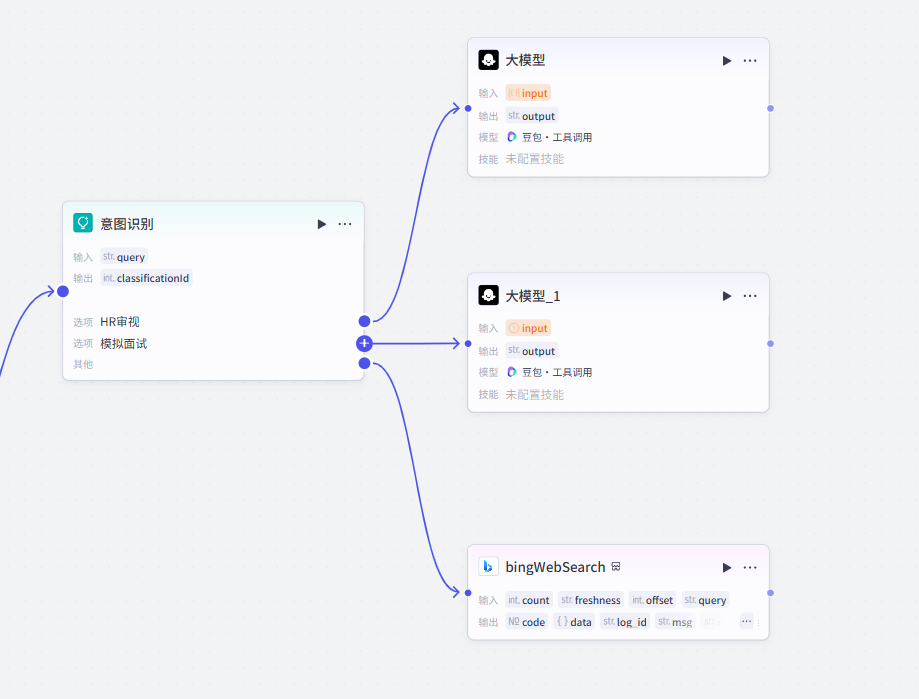Select the 豆包·工具调用 model in 大模型 node

point(549,137)
